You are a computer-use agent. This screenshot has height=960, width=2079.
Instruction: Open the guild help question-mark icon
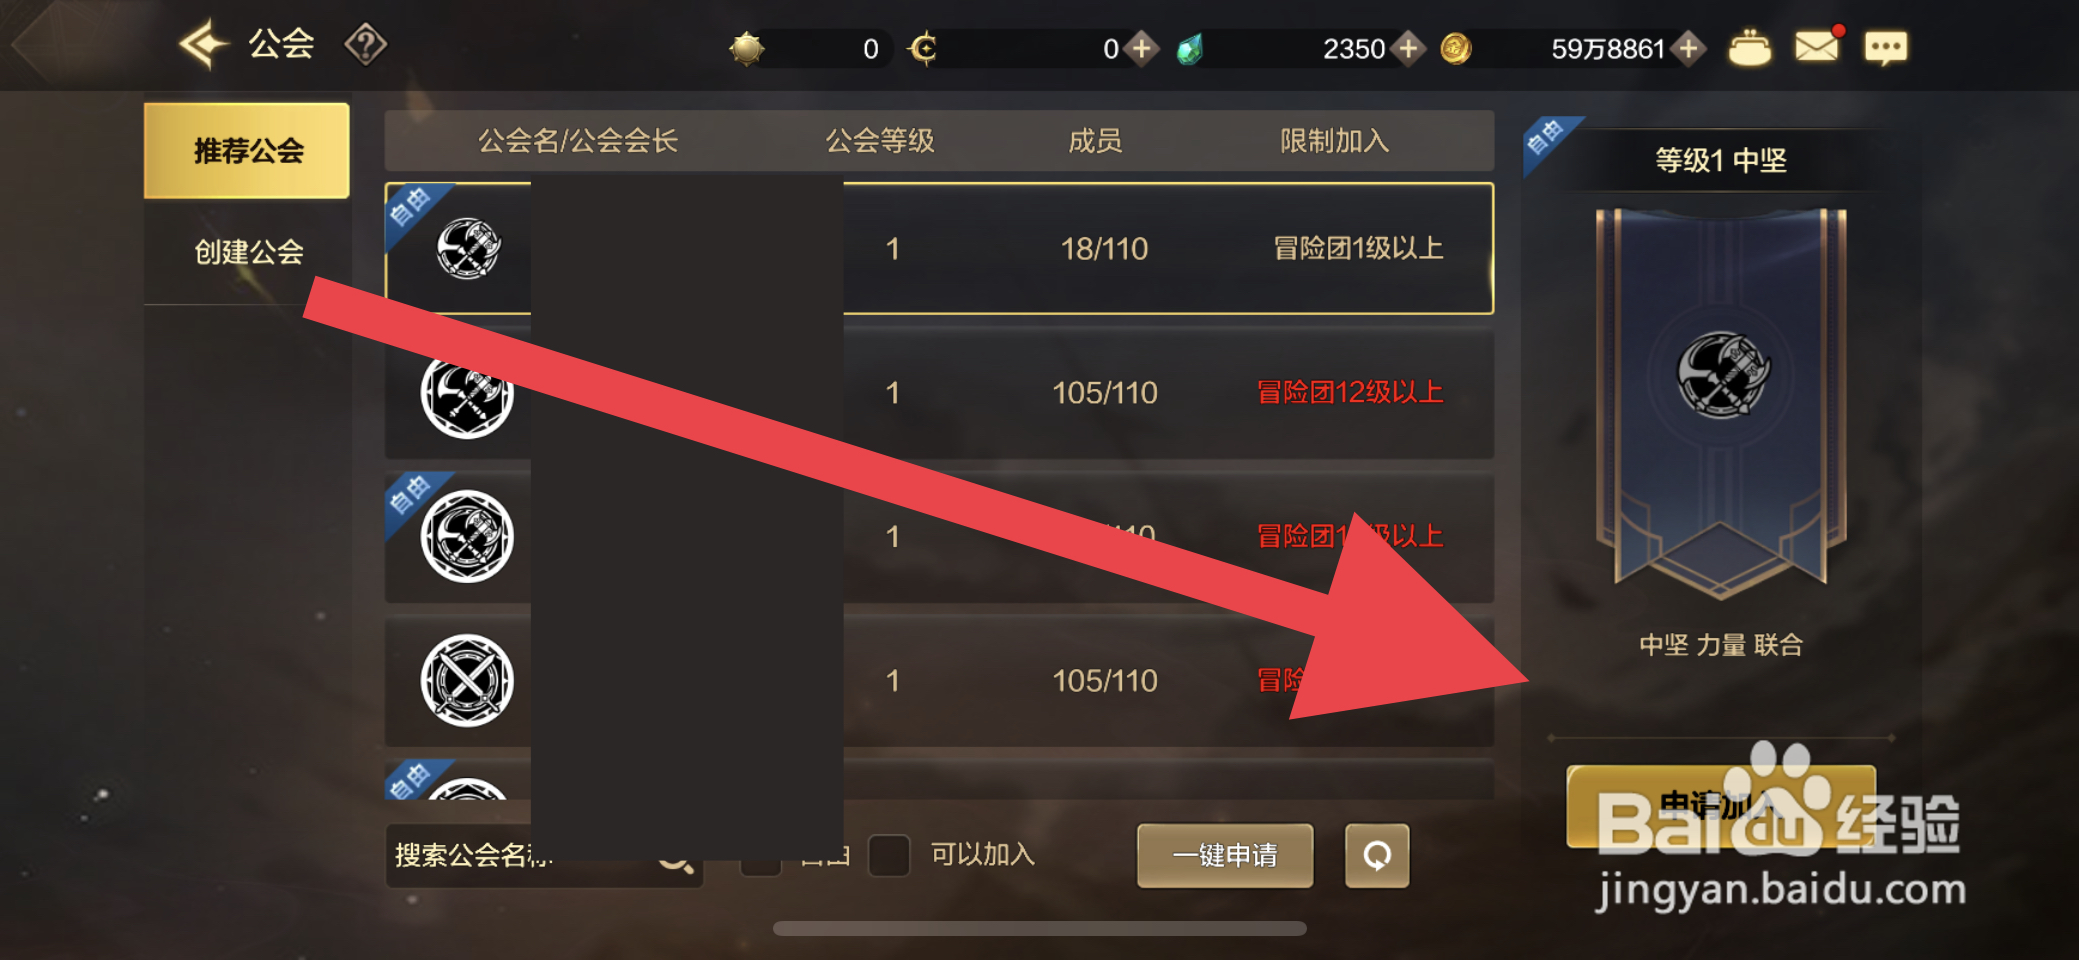[x=366, y=45]
